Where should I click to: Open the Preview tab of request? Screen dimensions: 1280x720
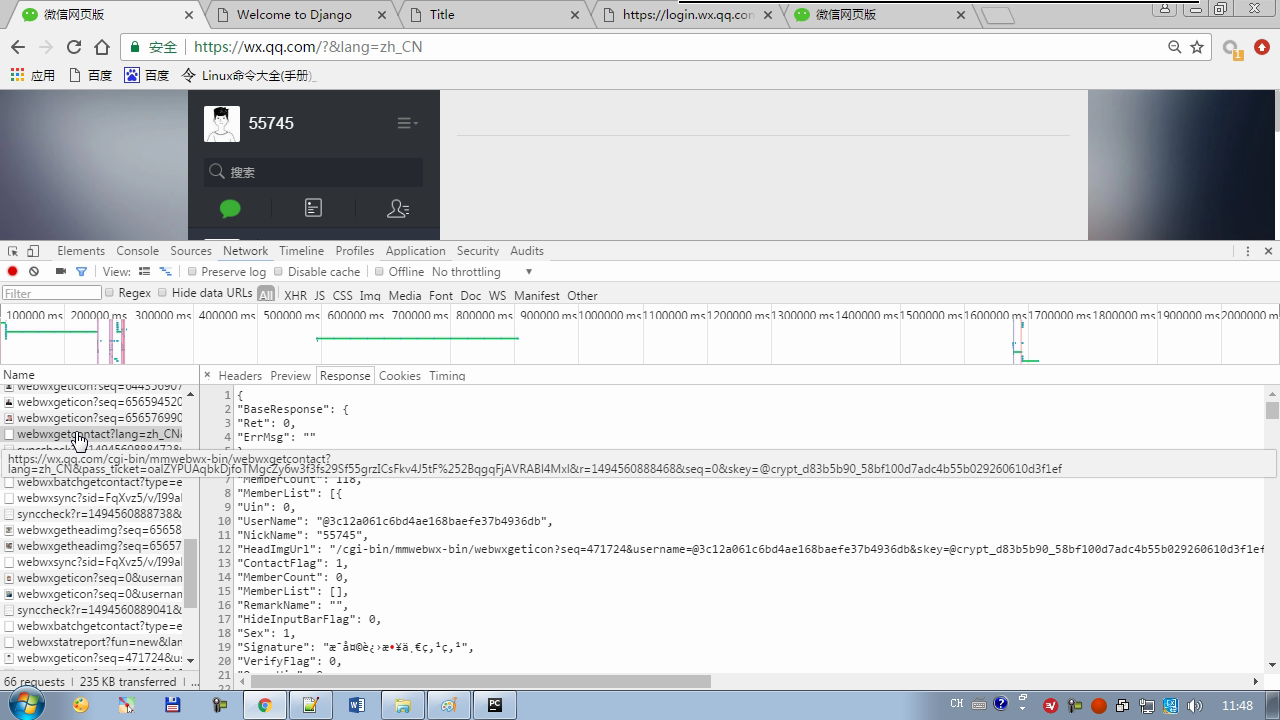coord(290,376)
